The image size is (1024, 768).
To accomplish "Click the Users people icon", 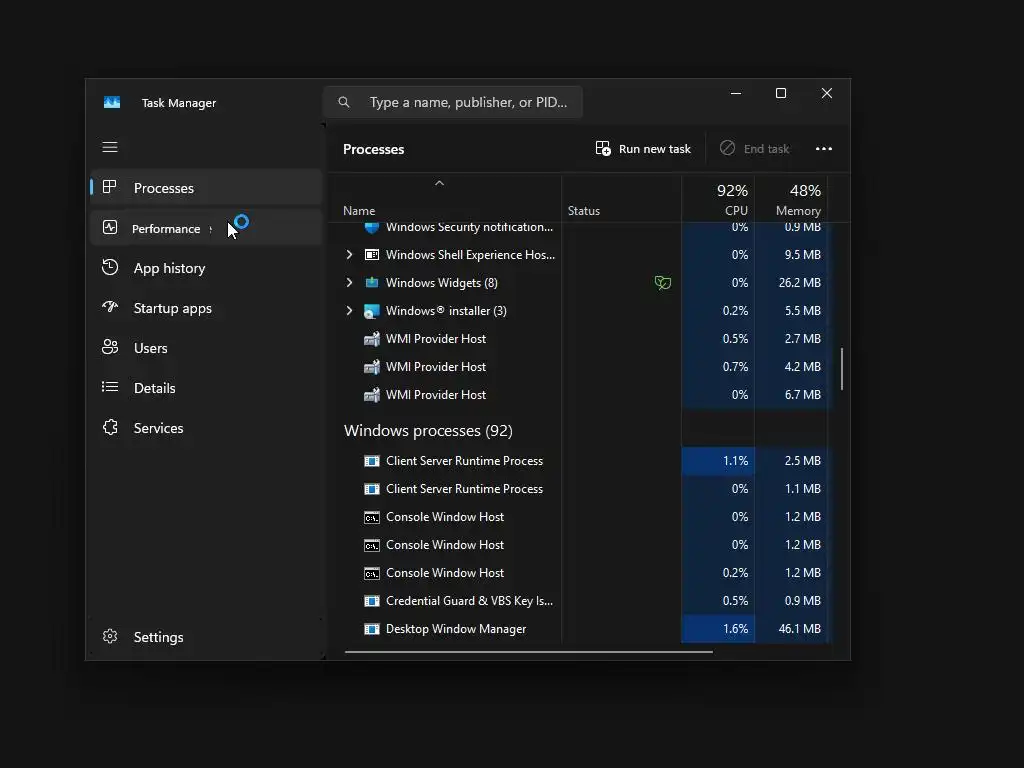I will click(110, 347).
